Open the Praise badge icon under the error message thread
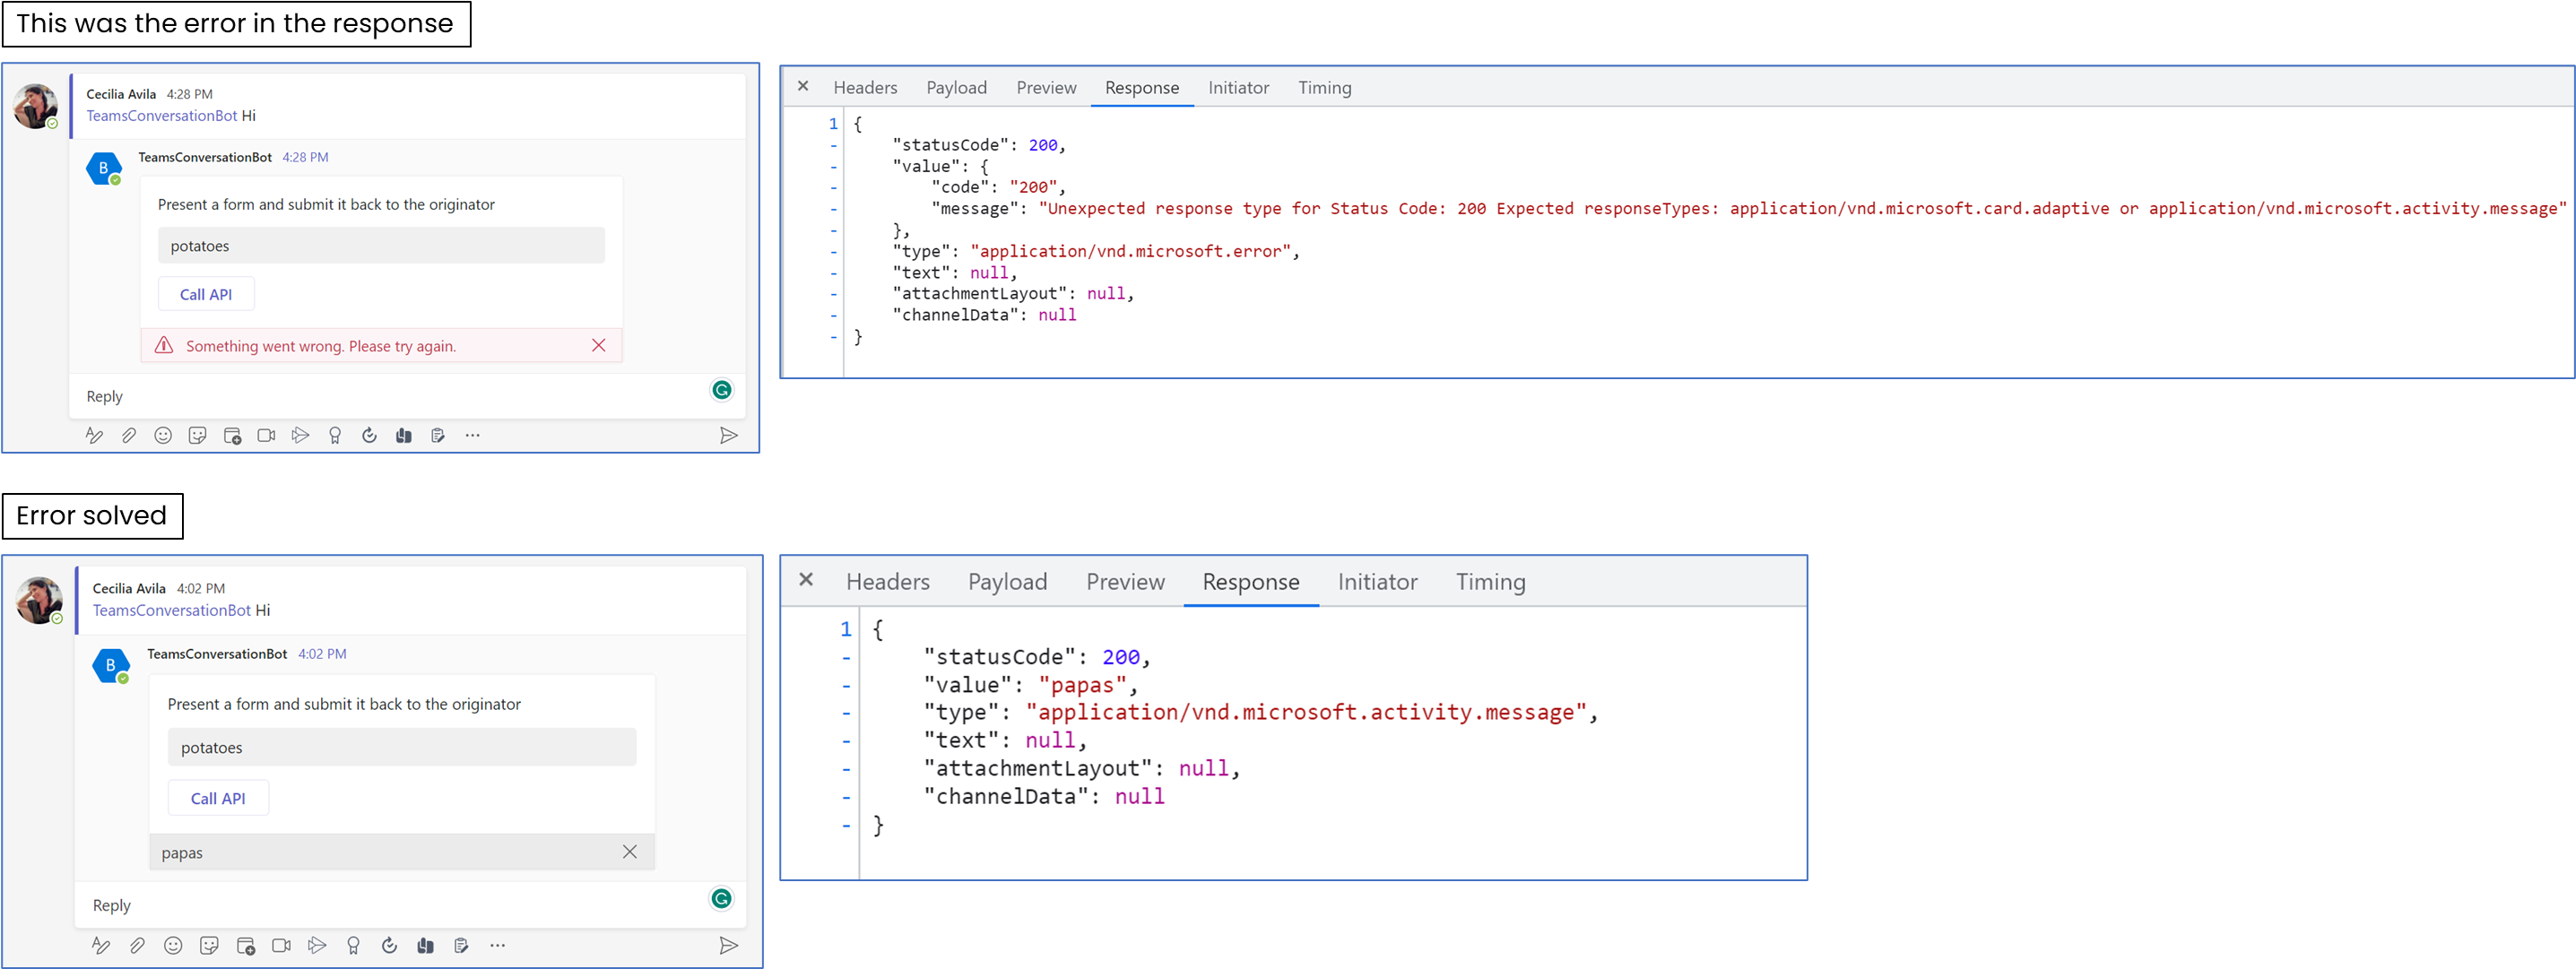The height and width of the screenshot is (969, 2576). [335, 435]
